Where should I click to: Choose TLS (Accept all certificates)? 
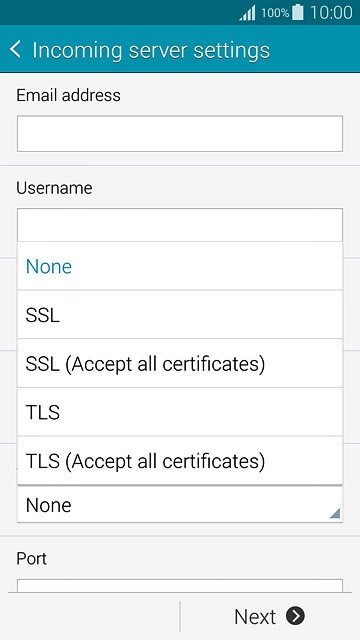[x=180, y=460]
